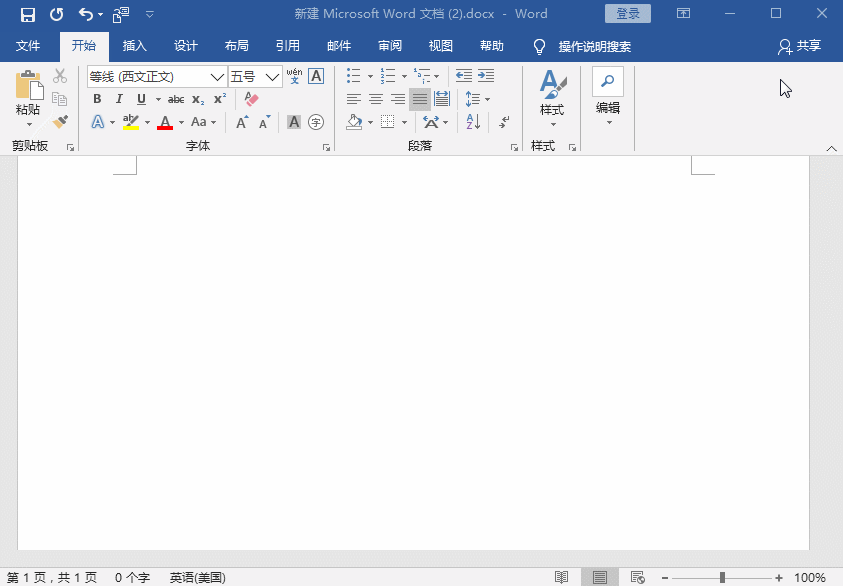Toggle Bold formatting

pos(97,99)
